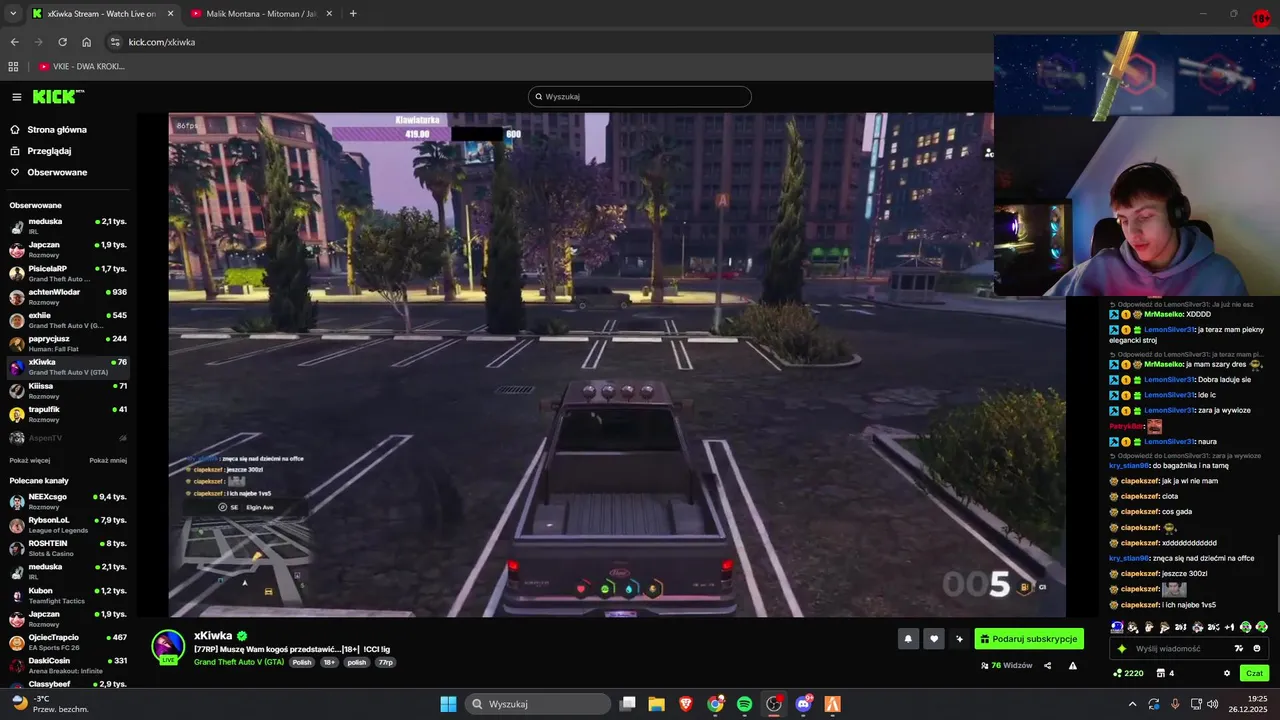
Task: Click the notification bell button
Action: [908, 639]
